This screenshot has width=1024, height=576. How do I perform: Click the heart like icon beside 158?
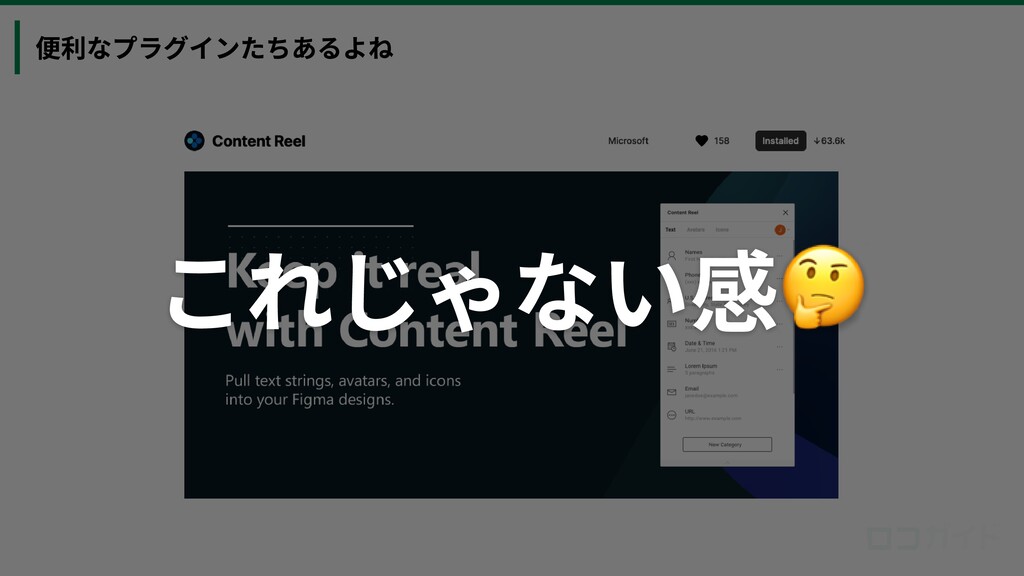coord(701,141)
